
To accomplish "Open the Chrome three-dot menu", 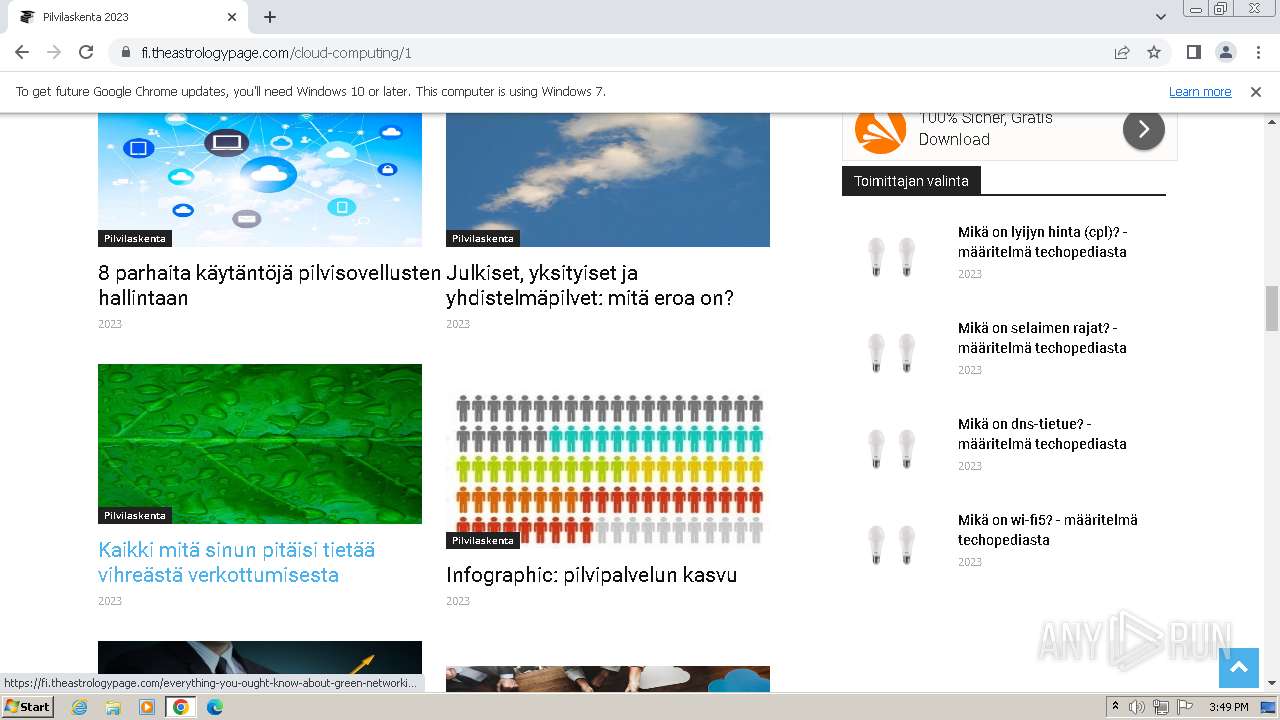I will 1257,52.
